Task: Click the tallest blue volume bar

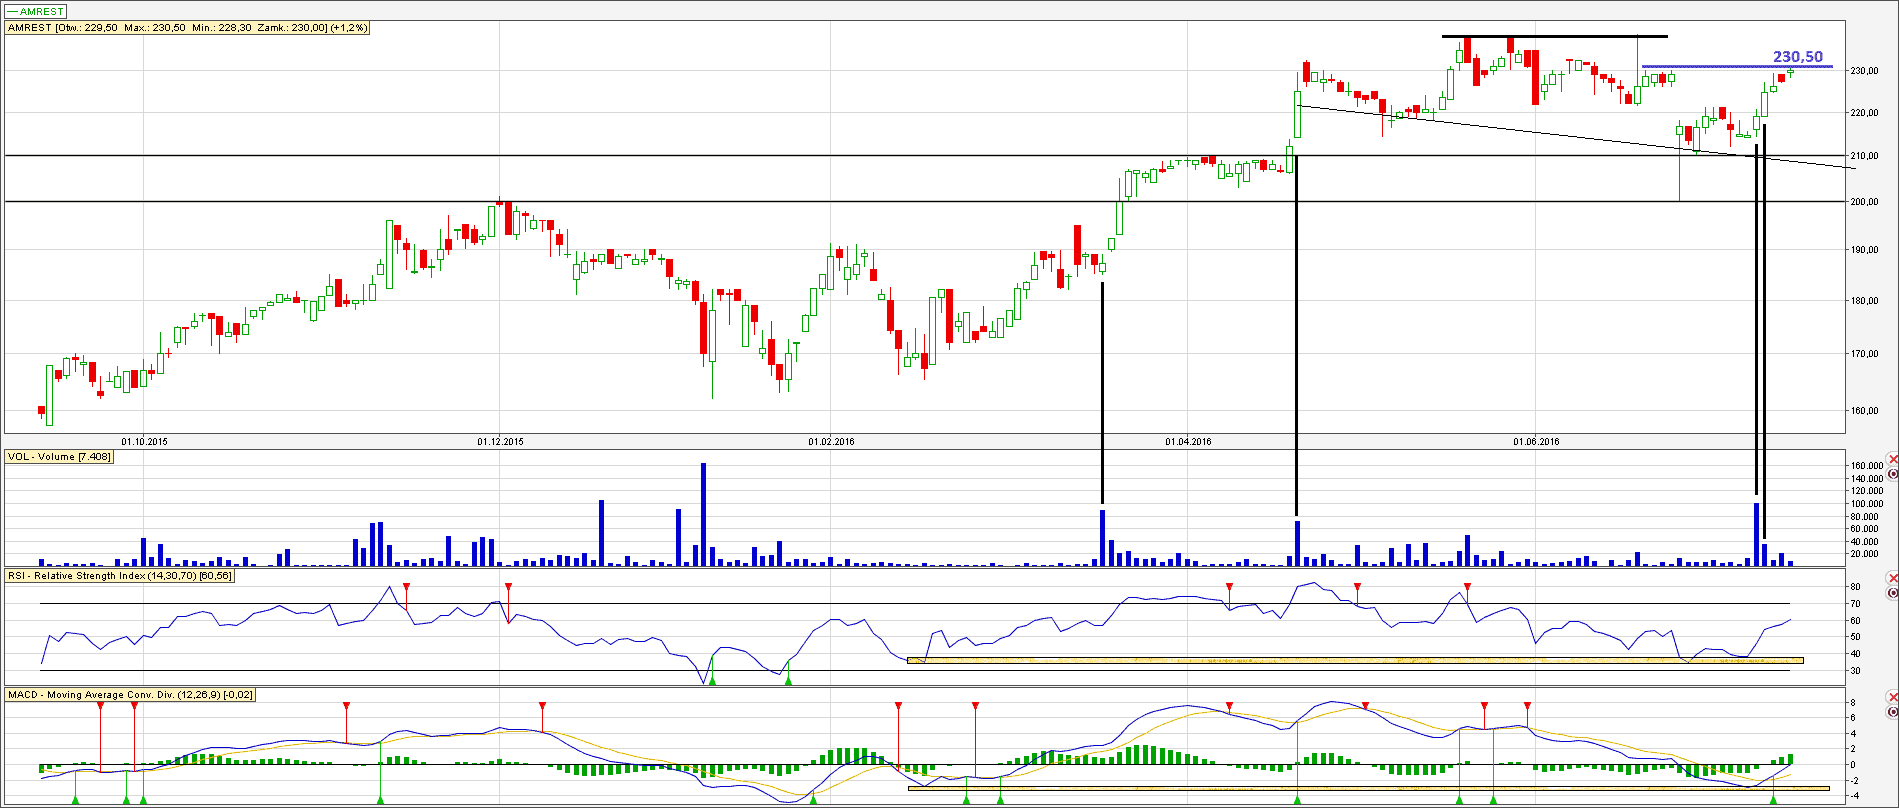Action: click(703, 515)
